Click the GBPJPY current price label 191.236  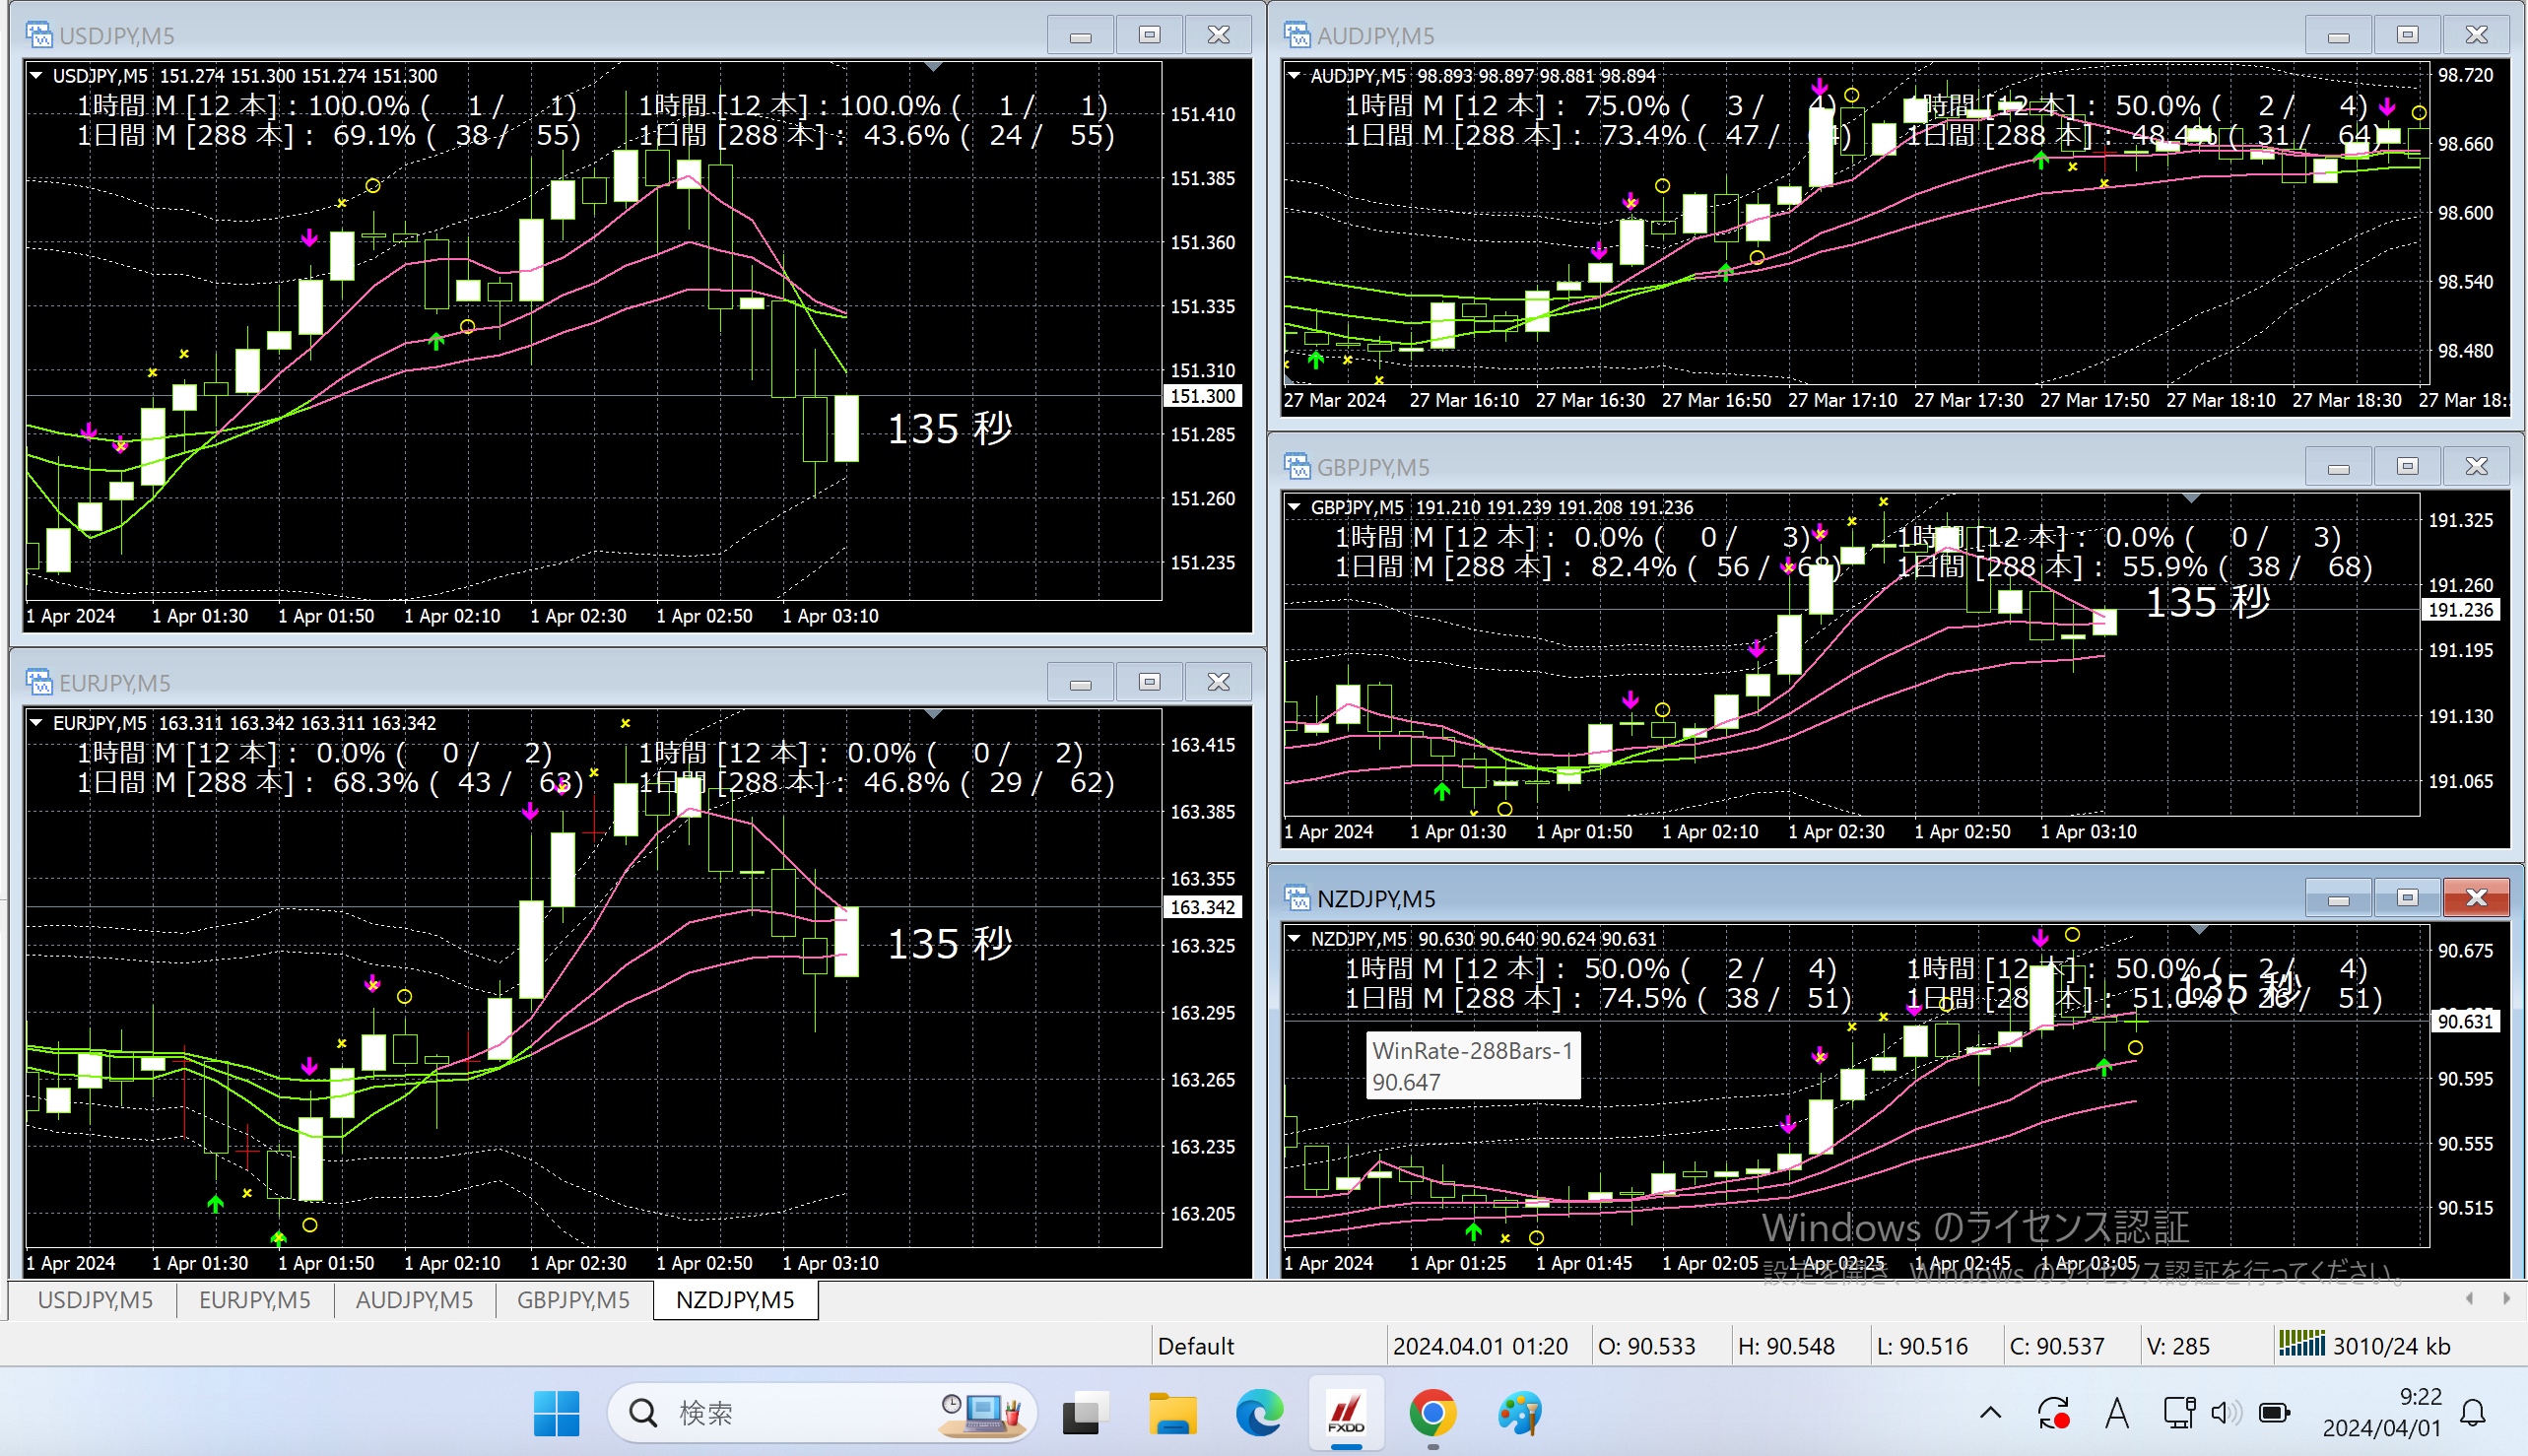[2461, 610]
